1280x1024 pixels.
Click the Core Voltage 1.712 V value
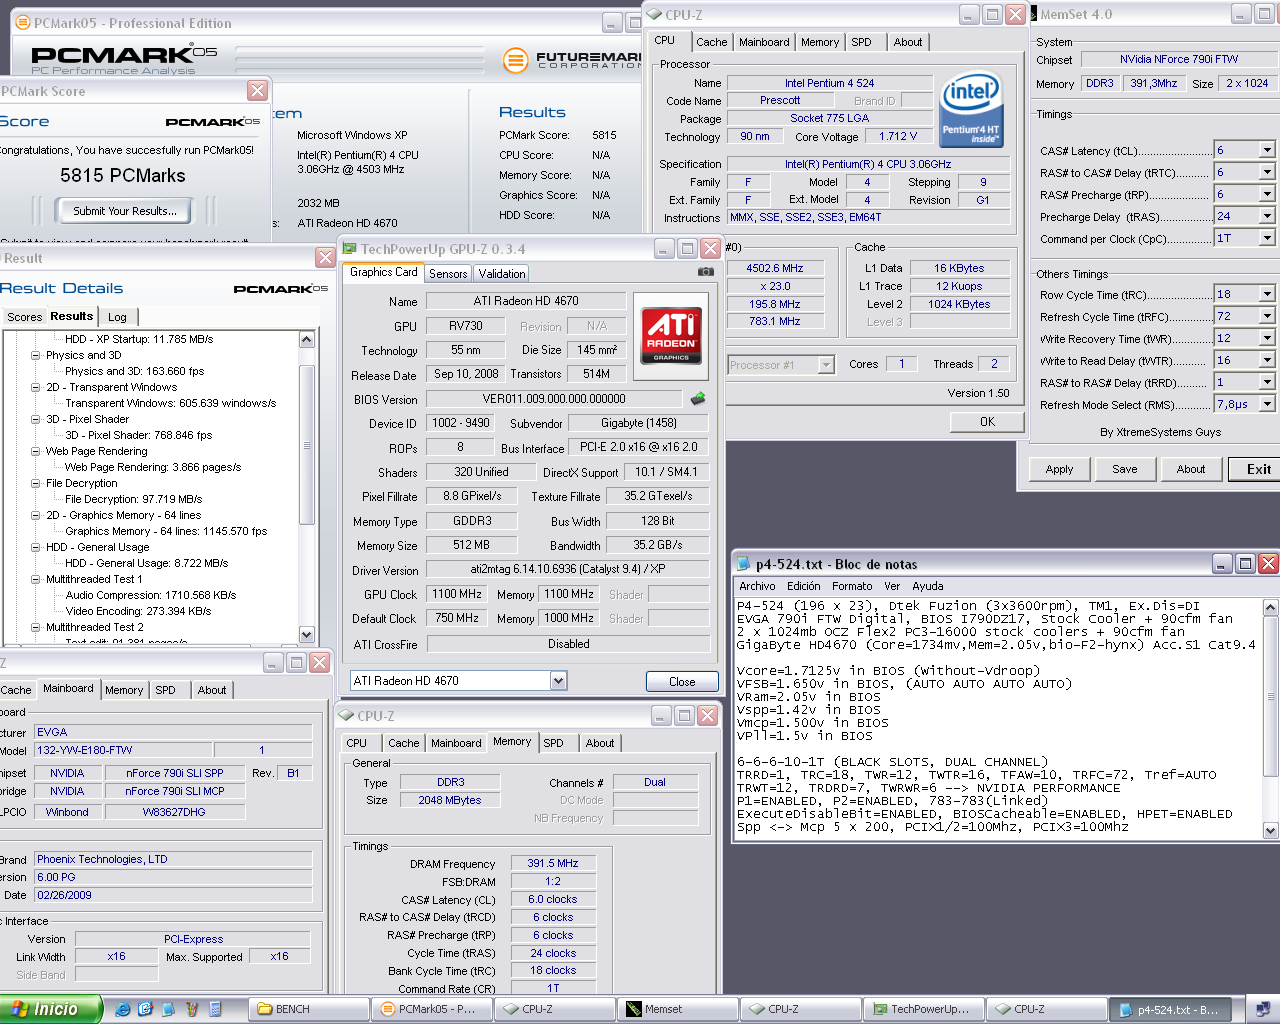tap(898, 136)
